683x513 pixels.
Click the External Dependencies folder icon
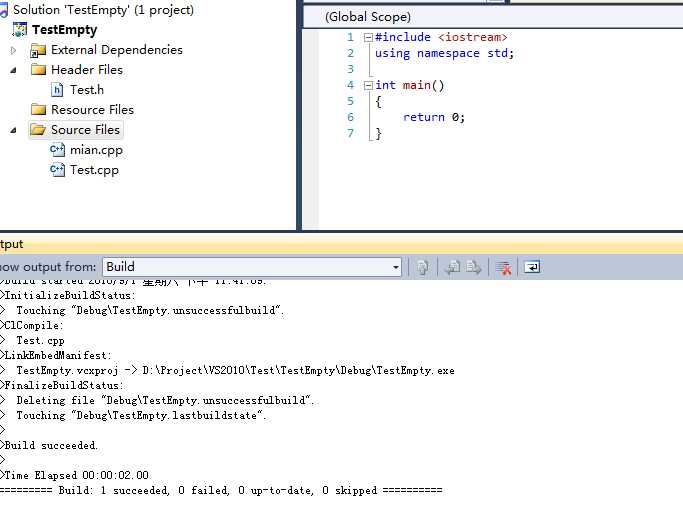pos(38,51)
